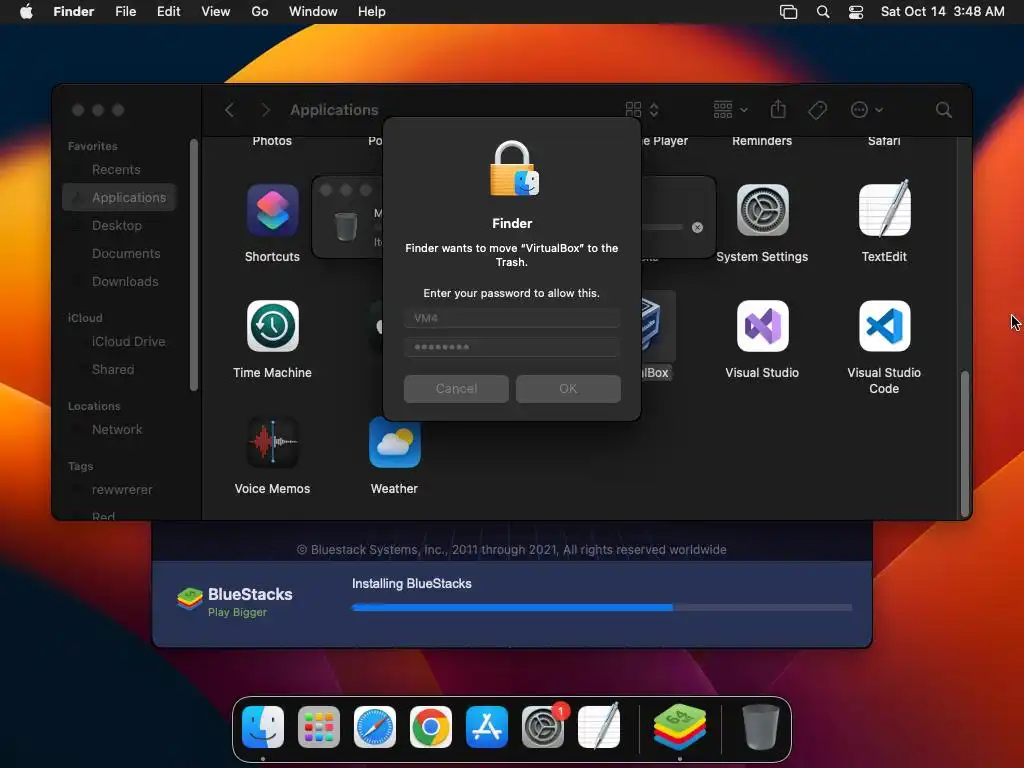This screenshot has height=768, width=1024.
Task: Click the Finder content vertical scrollbar
Action: (965, 444)
